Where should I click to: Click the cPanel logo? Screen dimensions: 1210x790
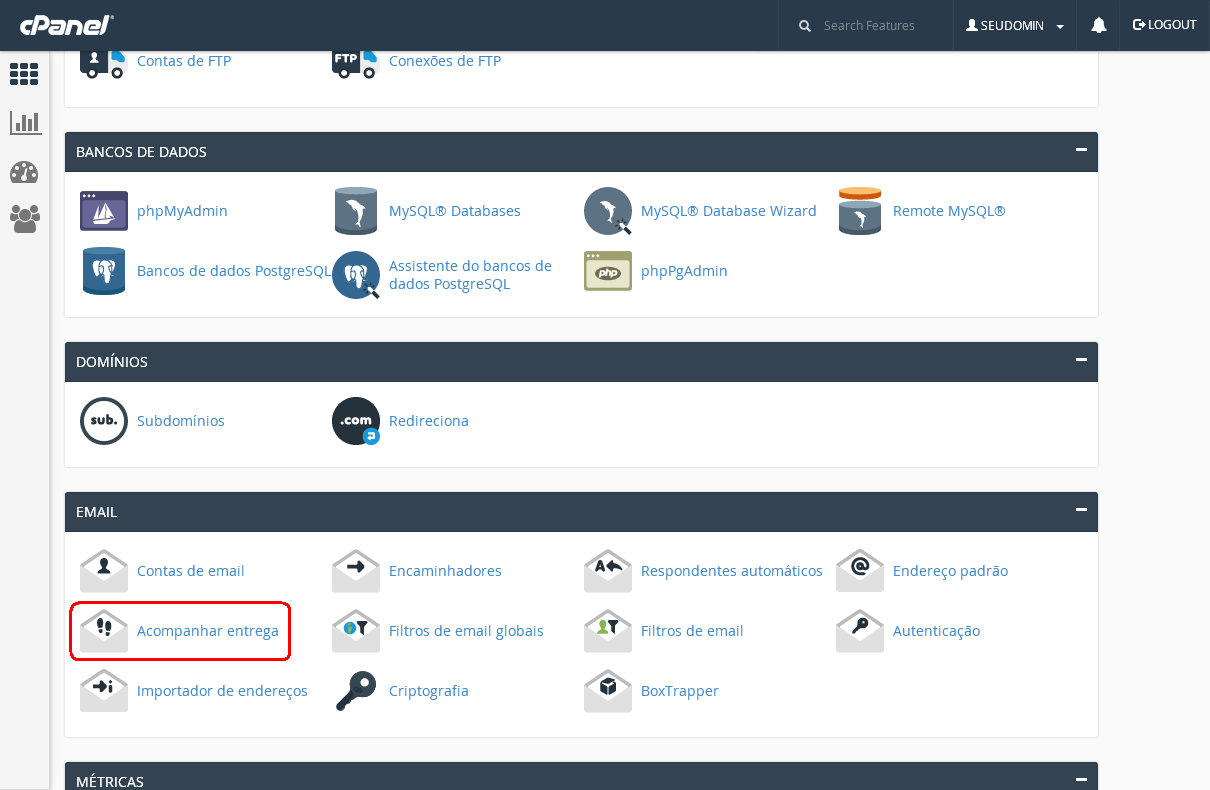[65, 26]
